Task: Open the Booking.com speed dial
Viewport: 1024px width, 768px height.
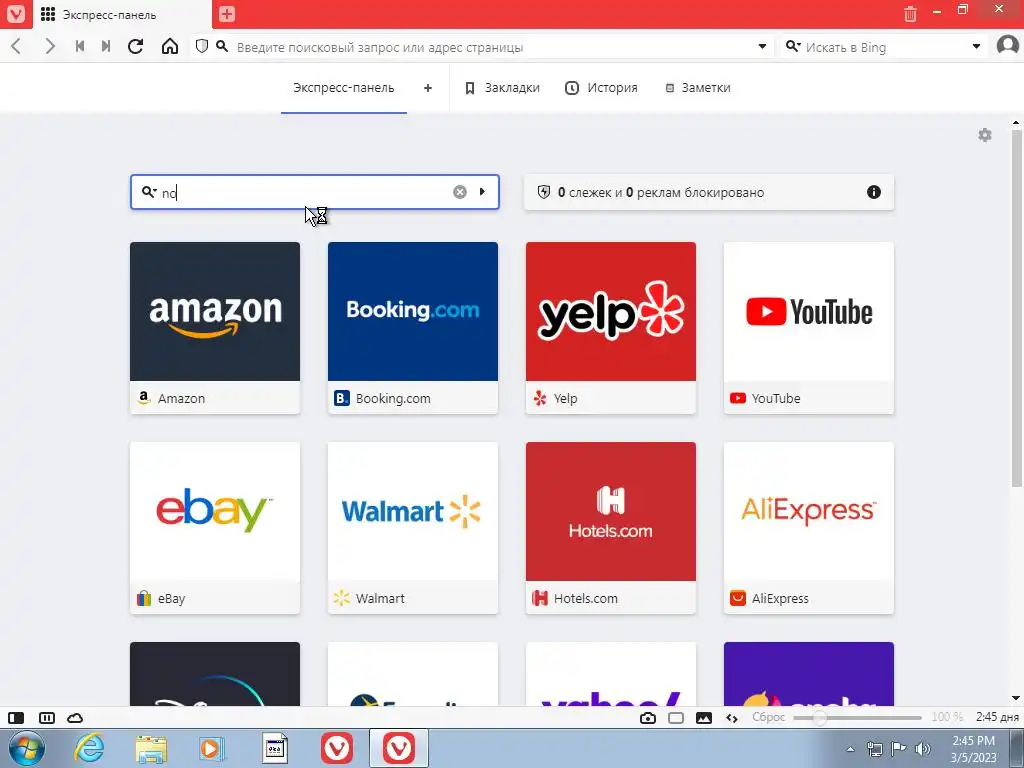Action: point(413,328)
